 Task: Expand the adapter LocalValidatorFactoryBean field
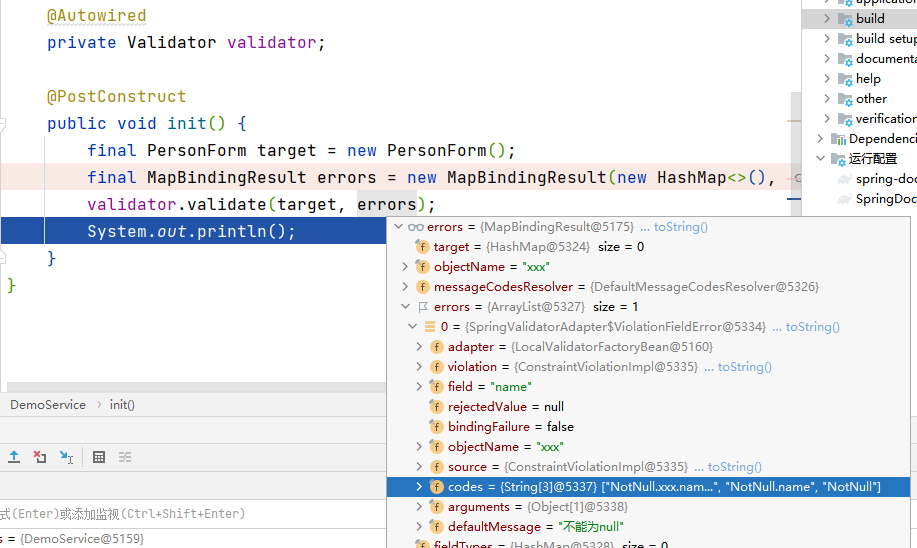tap(419, 347)
